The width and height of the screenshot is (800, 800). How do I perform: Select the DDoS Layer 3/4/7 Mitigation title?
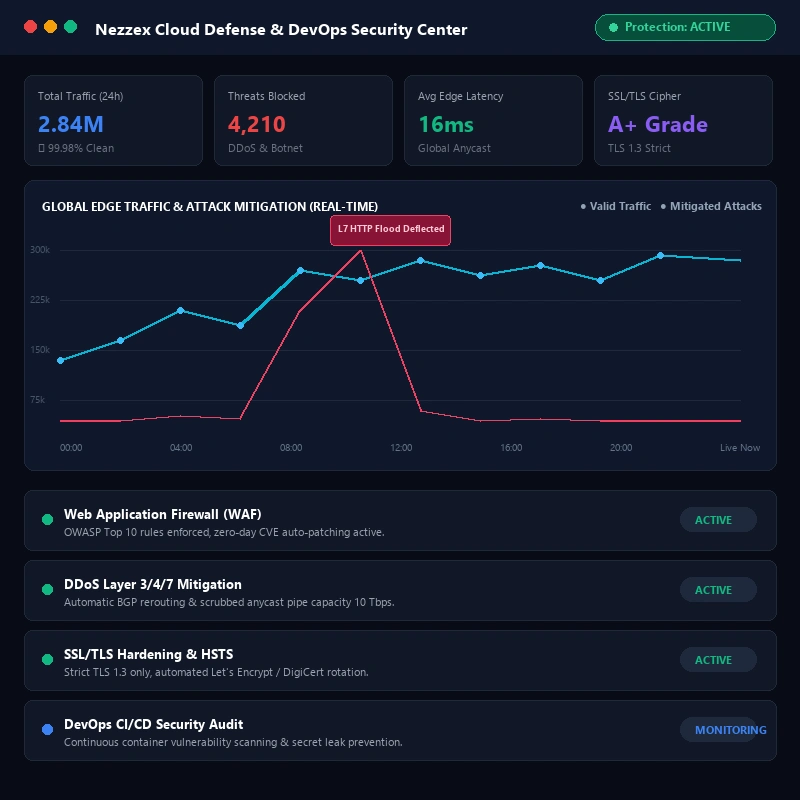[153, 584]
